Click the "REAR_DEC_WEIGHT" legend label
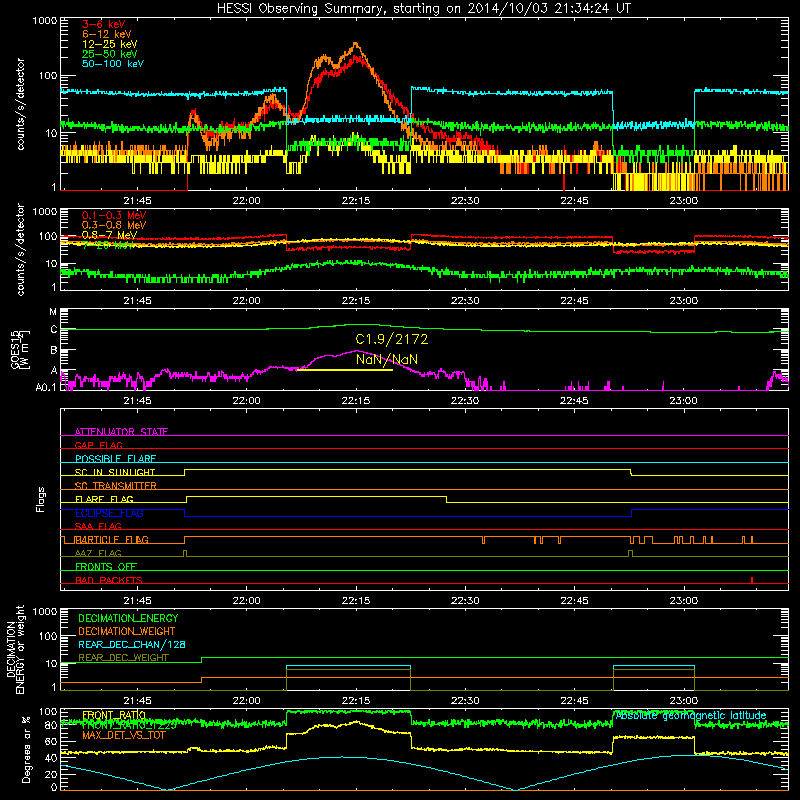 tap(123, 658)
